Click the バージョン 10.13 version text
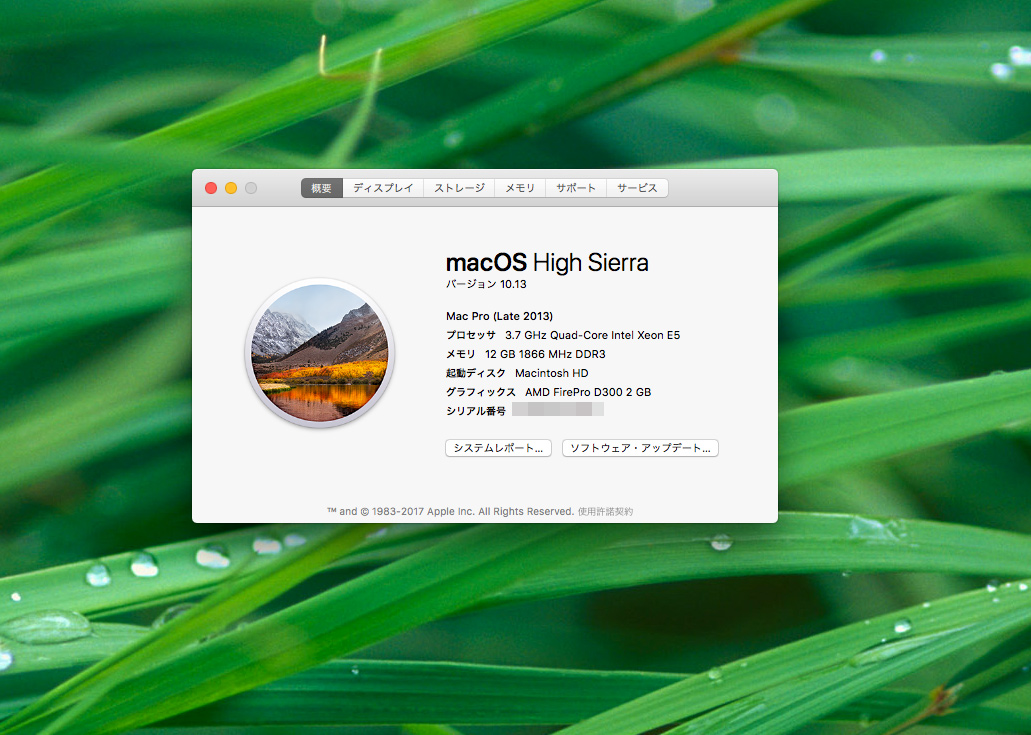 pos(486,284)
